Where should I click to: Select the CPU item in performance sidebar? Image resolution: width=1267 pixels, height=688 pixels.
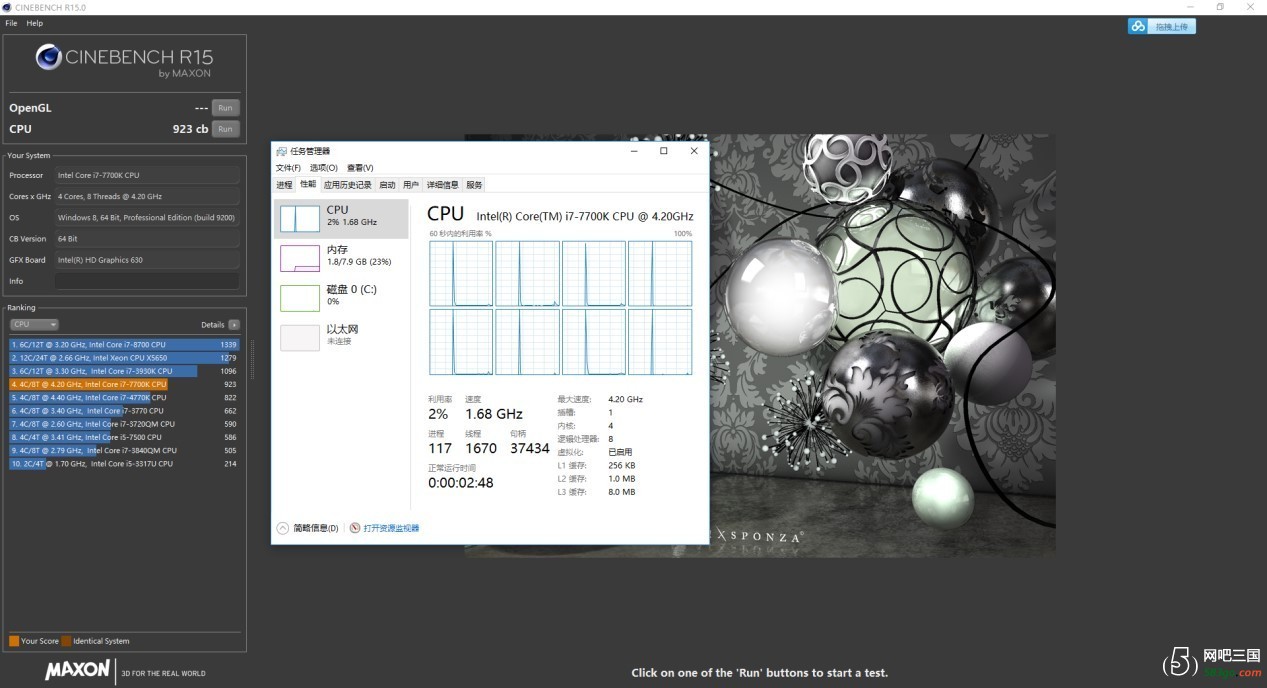[341, 218]
